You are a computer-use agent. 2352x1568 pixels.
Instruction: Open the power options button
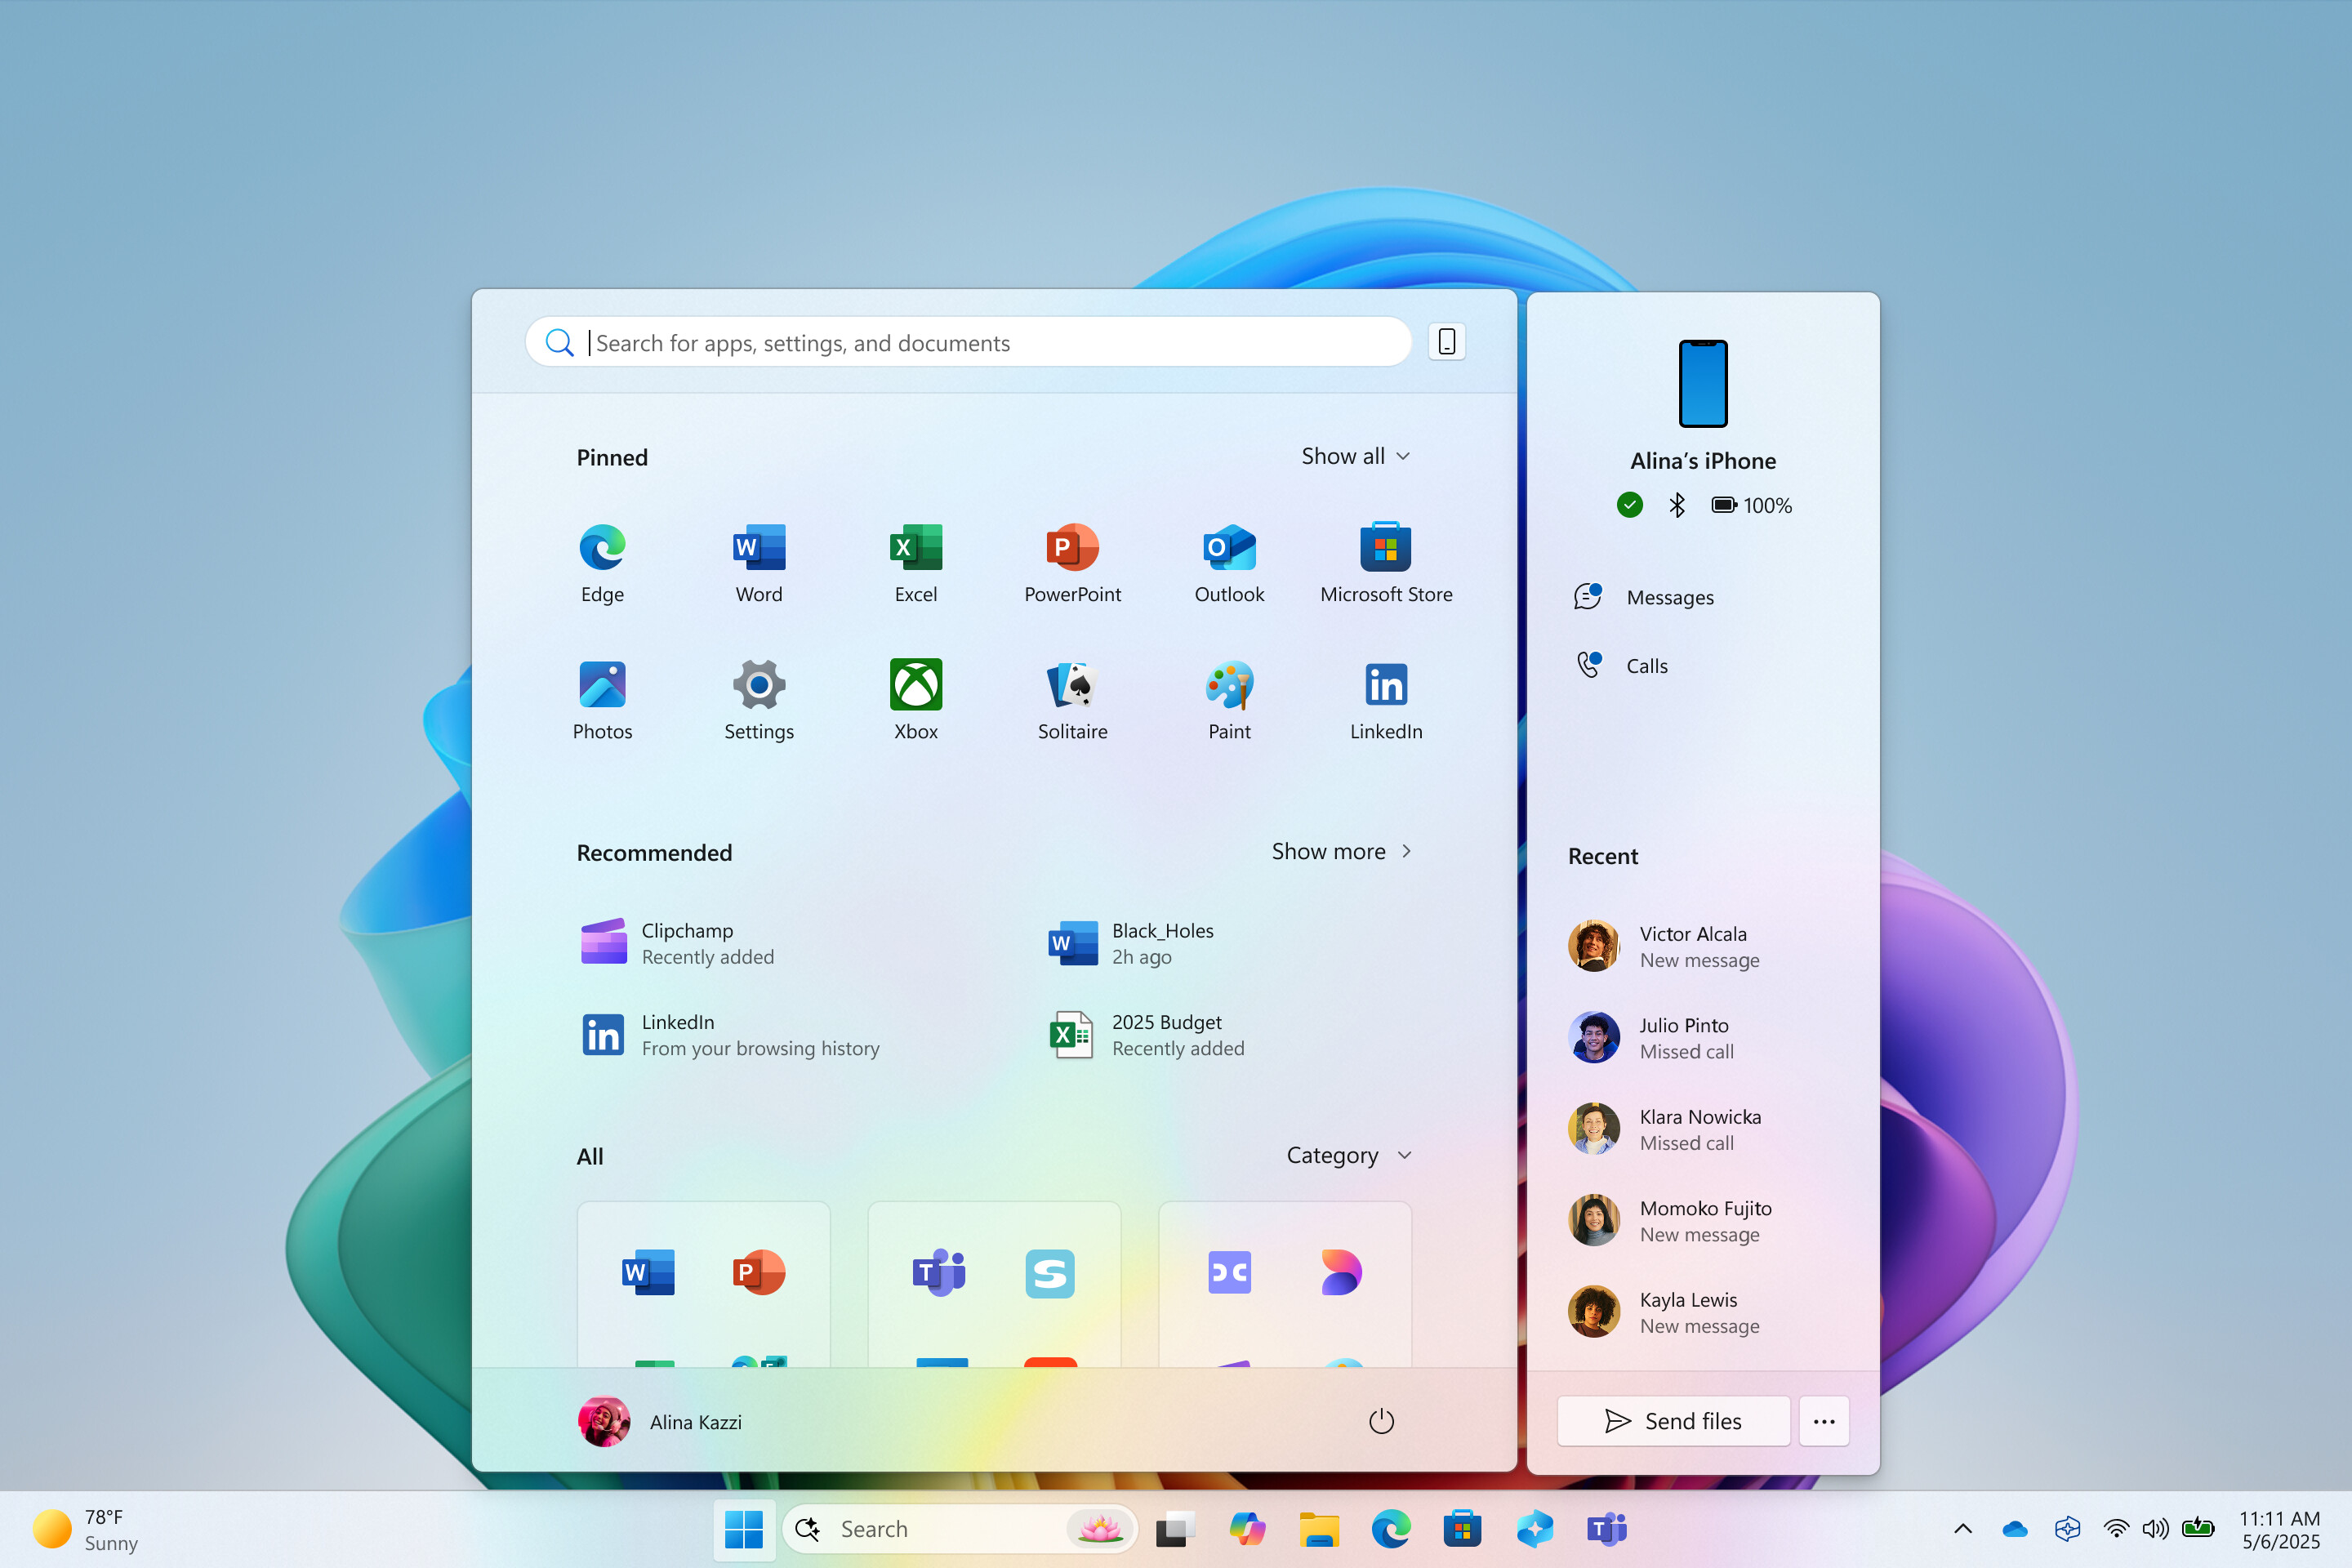pos(1381,1421)
